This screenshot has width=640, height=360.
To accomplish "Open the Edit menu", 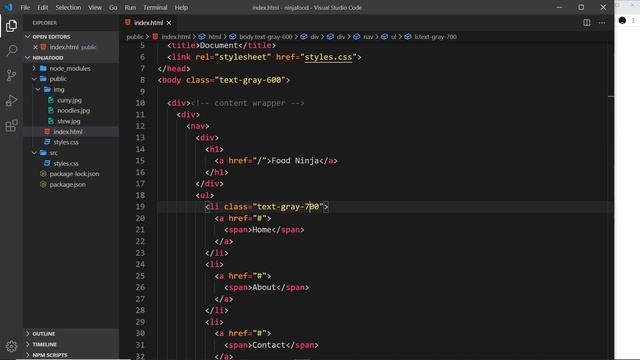I will pyautogui.click(x=42, y=7).
